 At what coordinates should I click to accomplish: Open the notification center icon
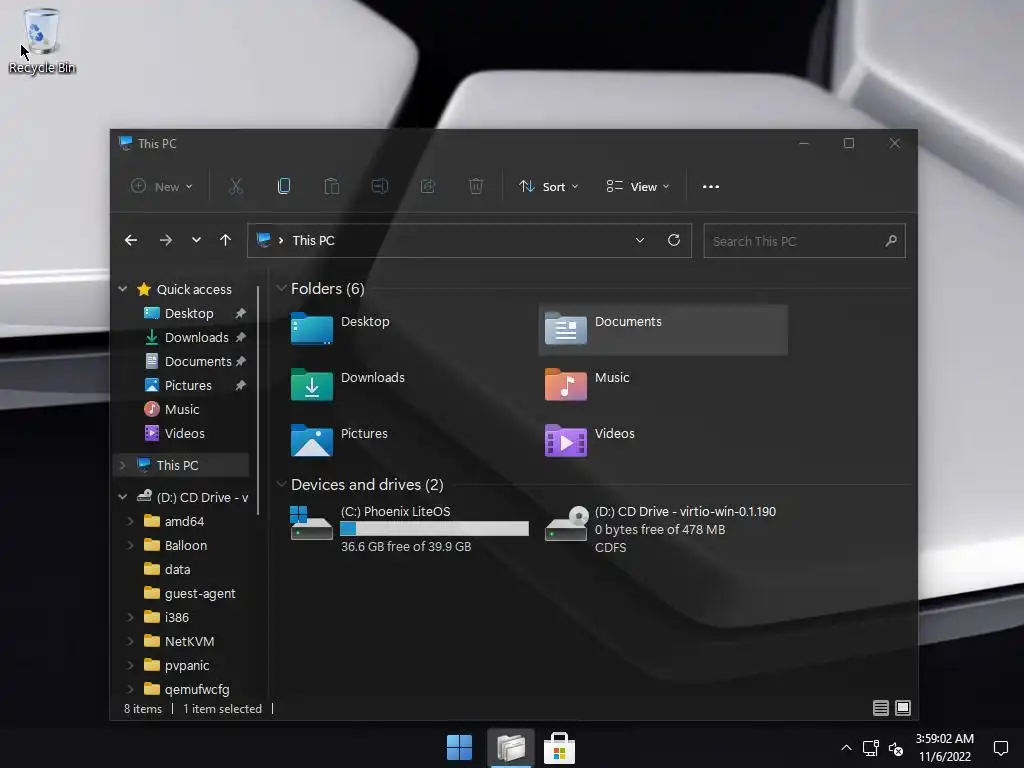pos(1000,748)
